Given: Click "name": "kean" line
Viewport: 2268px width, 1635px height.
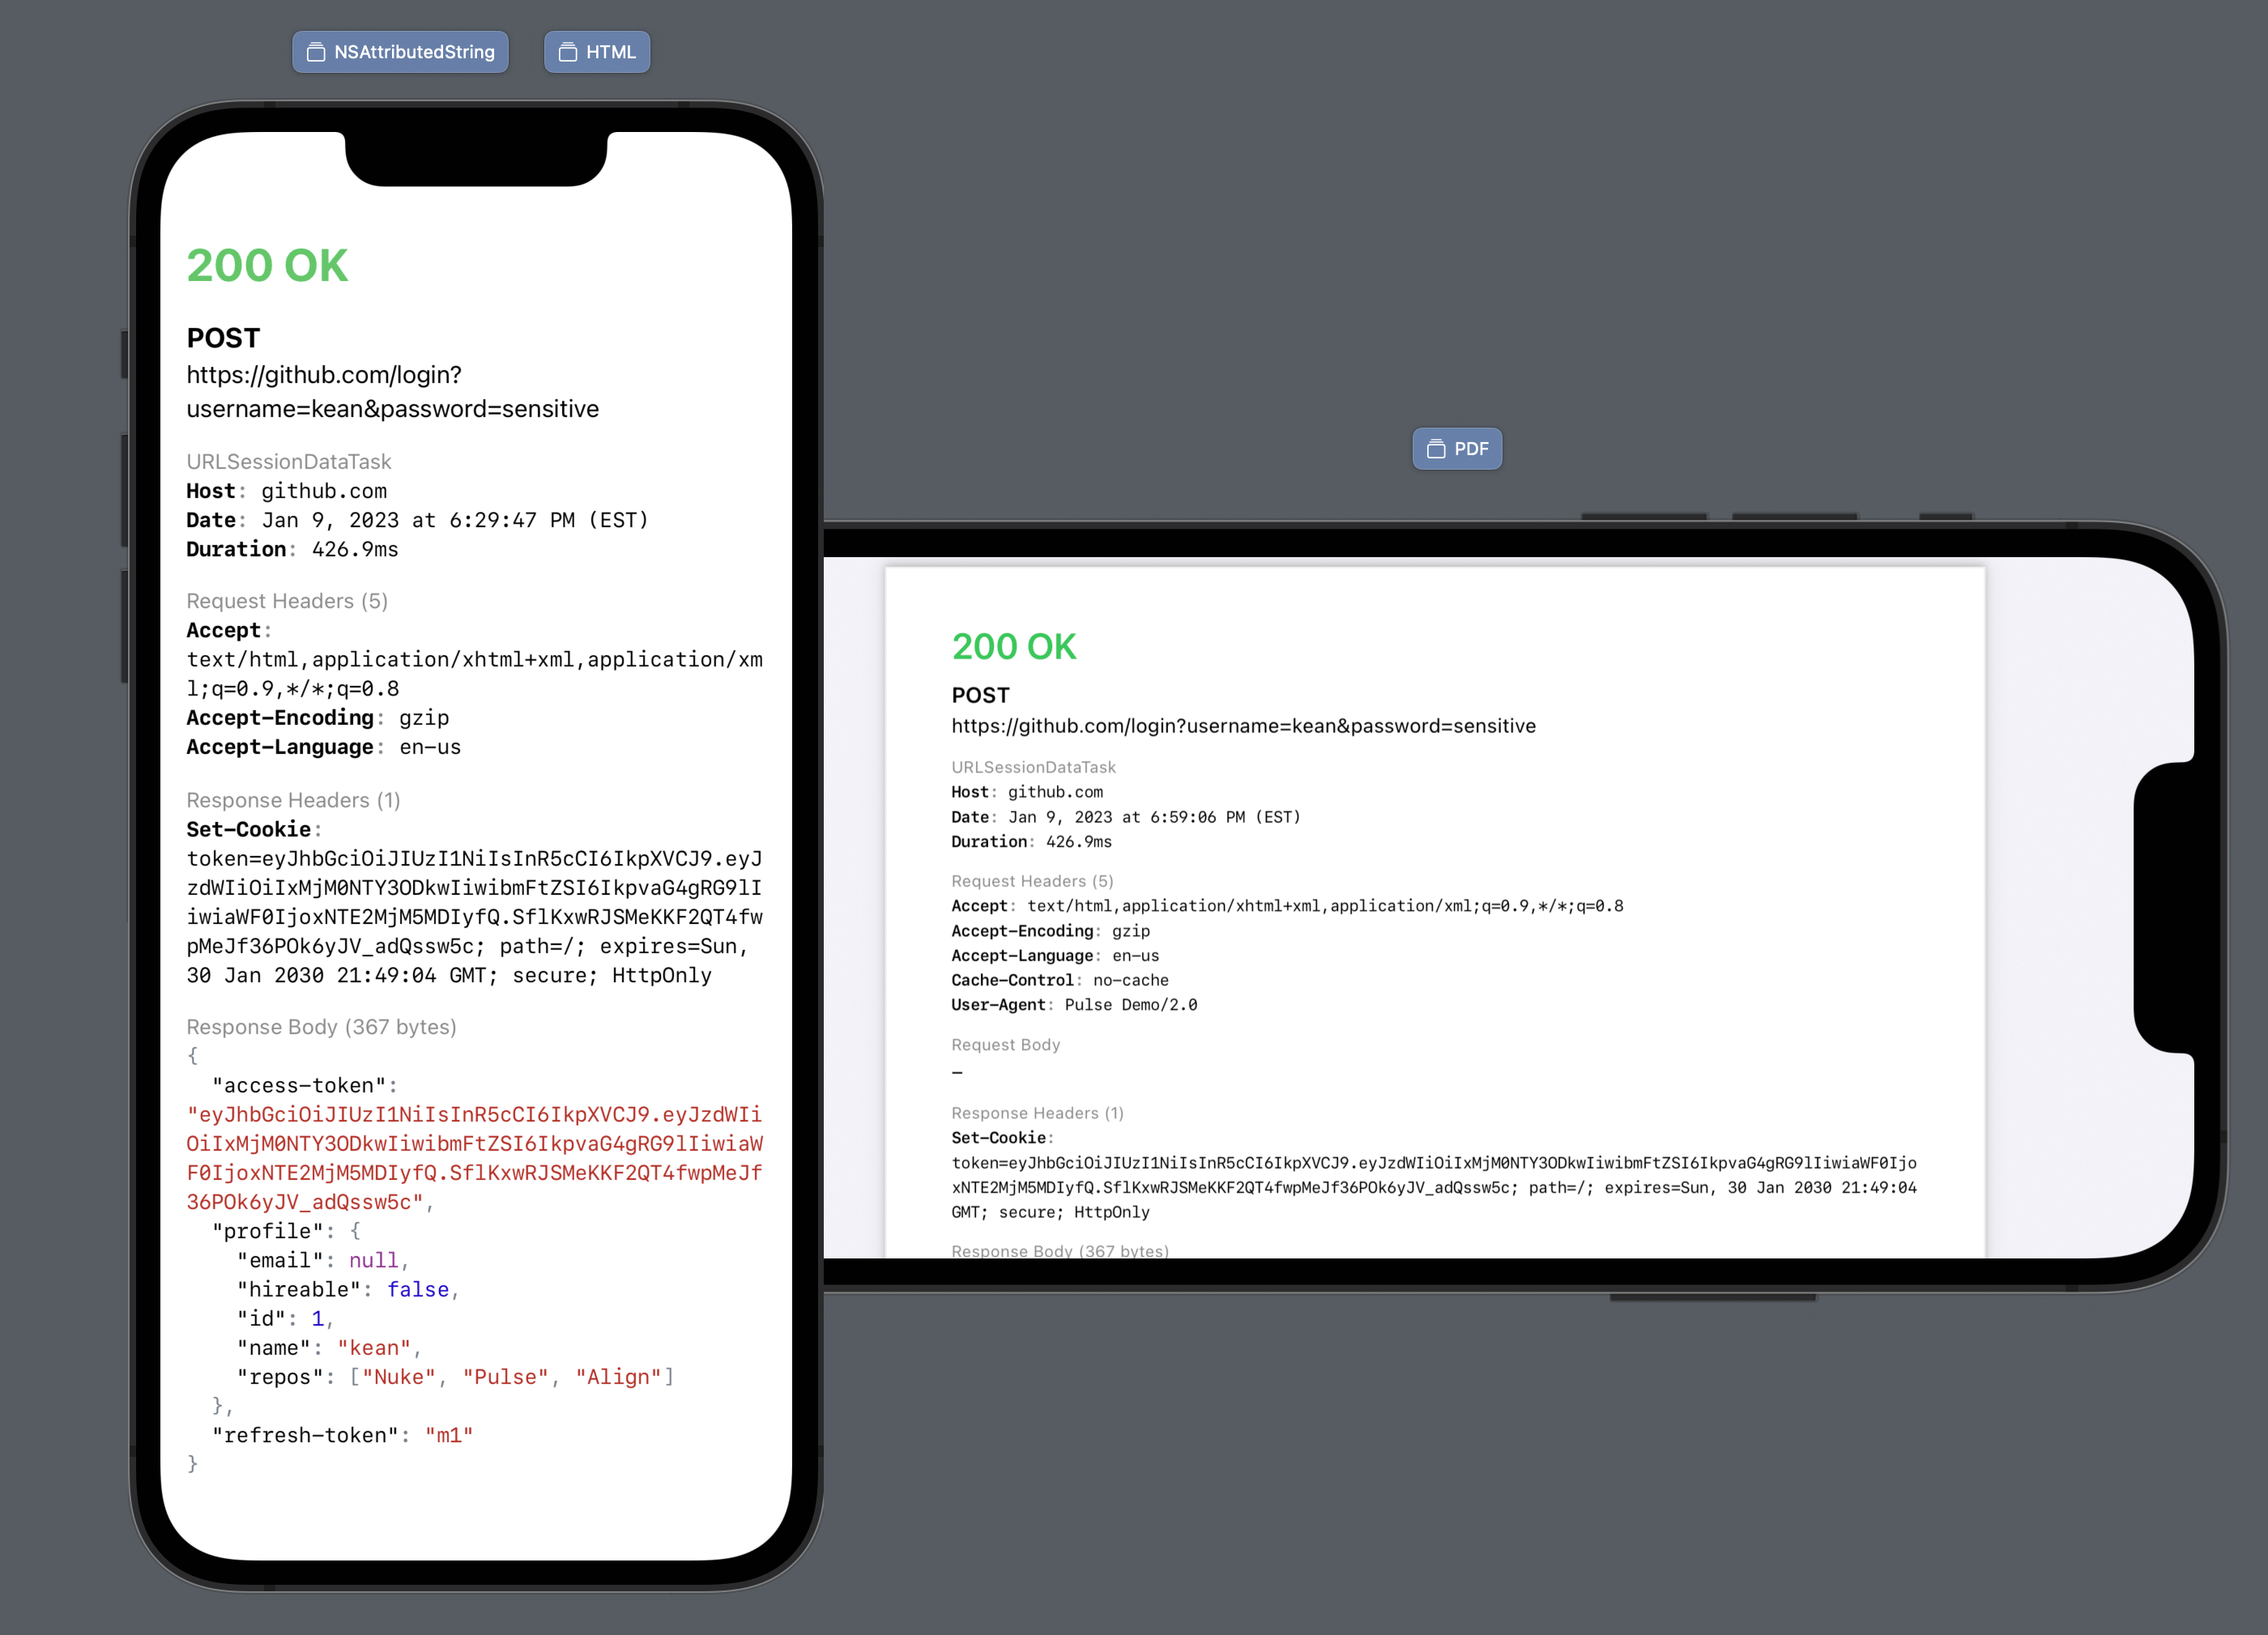Looking at the screenshot, I should point(328,1348).
